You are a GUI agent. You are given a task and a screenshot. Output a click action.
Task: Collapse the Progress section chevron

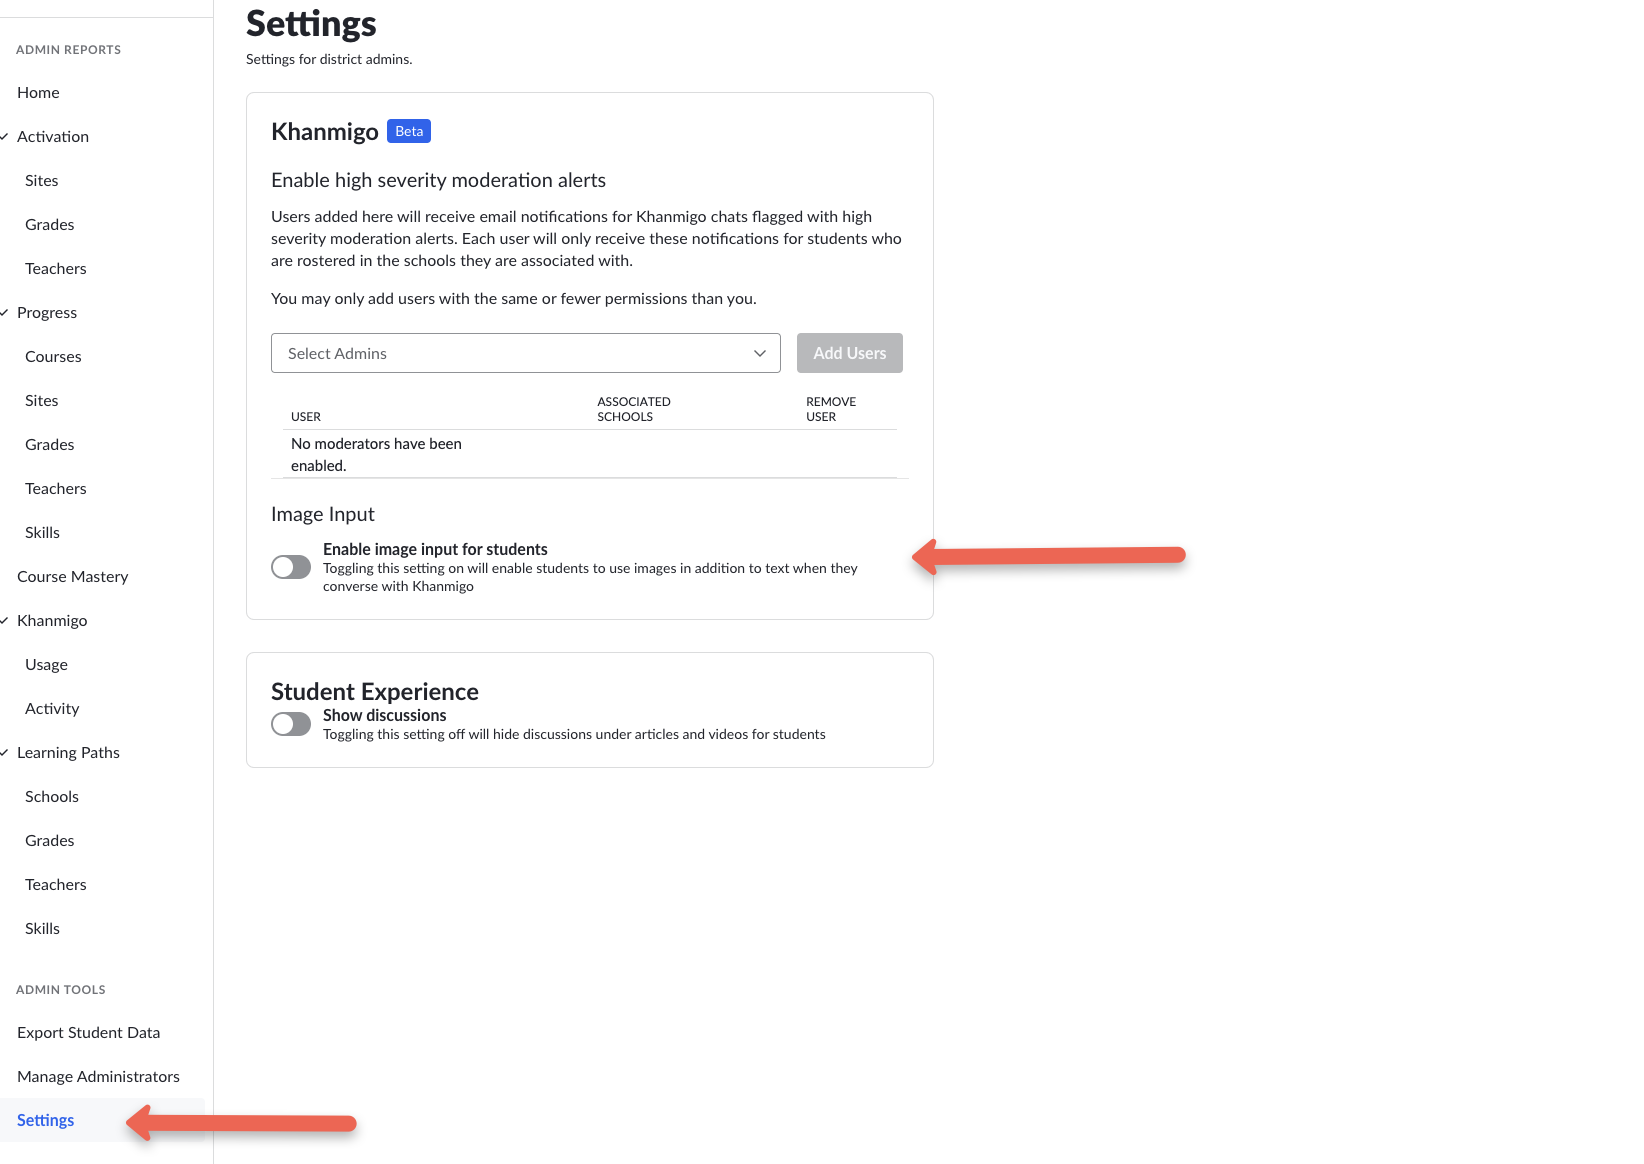click(x=5, y=313)
